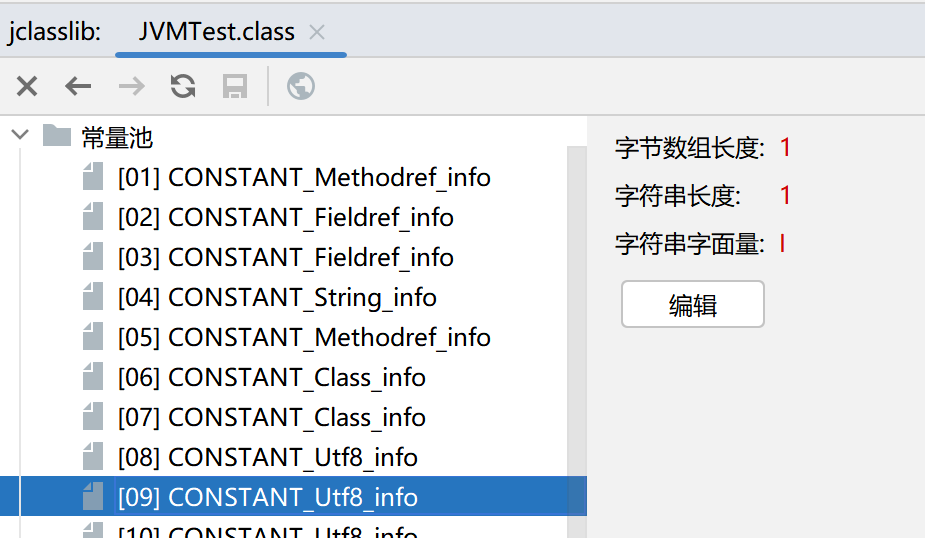Image resolution: width=925 pixels, height=538 pixels.
Task: Open the web browser globe icon
Action: pyautogui.click(x=301, y=86)
